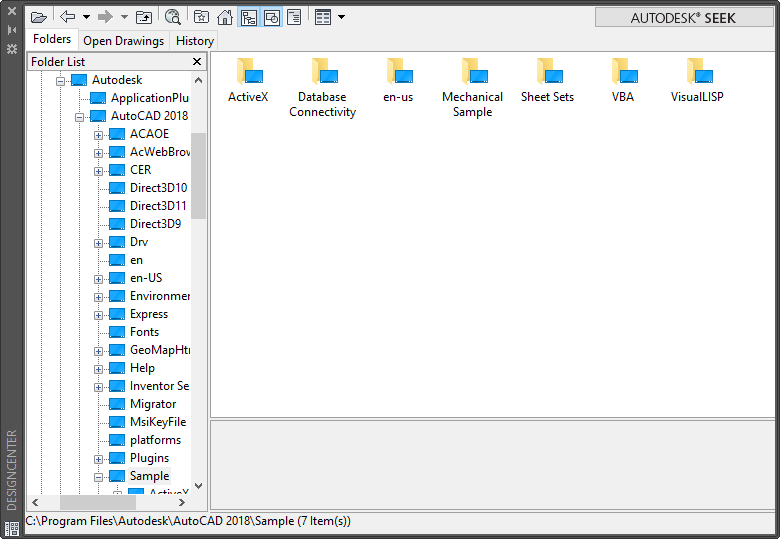Open the Back history dropdown arrow
The width and height of the screenshot is (780, 539).
tap(86, 17)
